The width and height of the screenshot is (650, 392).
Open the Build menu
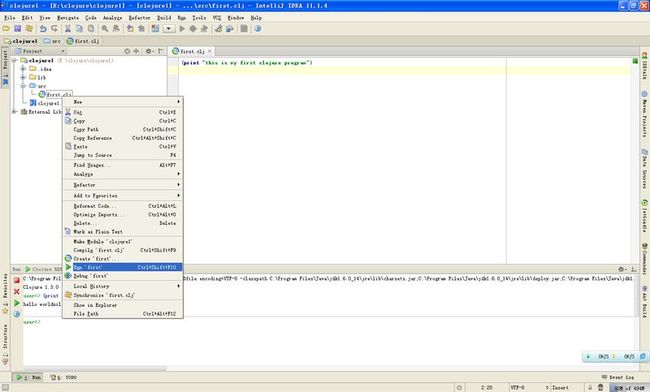coord(164,18)
